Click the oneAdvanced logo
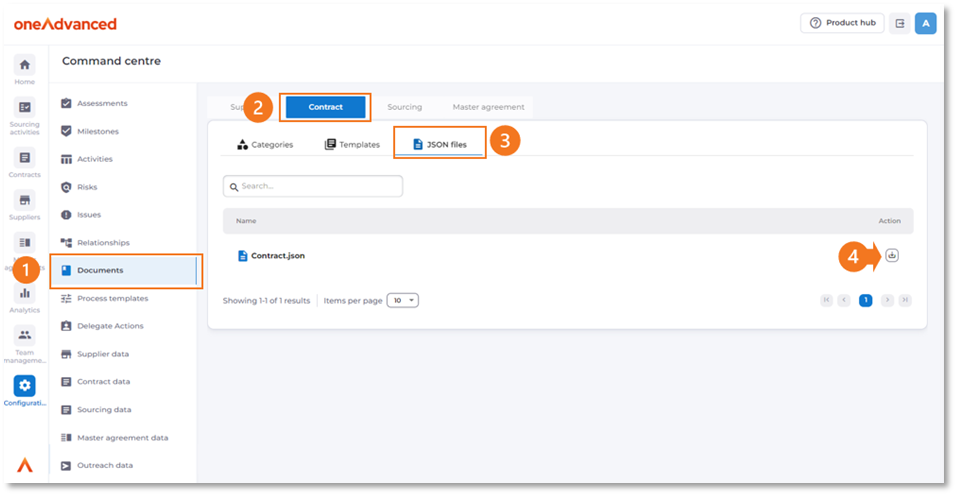This screenshot has height=496, width=957. (x=65, y=24)
